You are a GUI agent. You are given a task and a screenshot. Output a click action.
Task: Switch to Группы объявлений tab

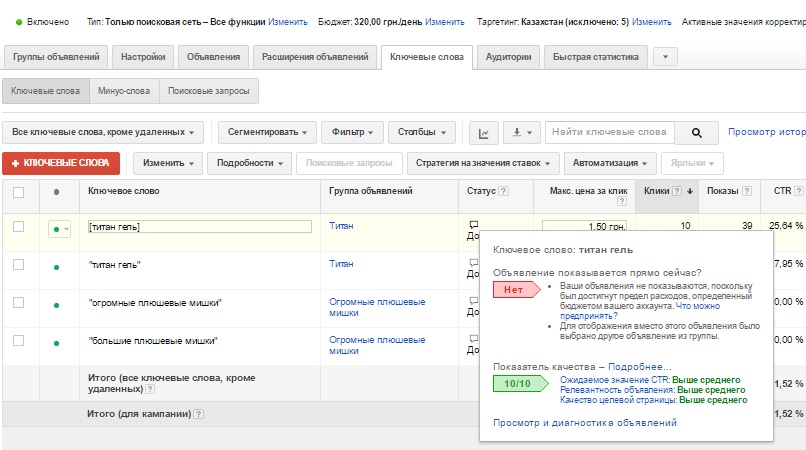tap(56, 57)
